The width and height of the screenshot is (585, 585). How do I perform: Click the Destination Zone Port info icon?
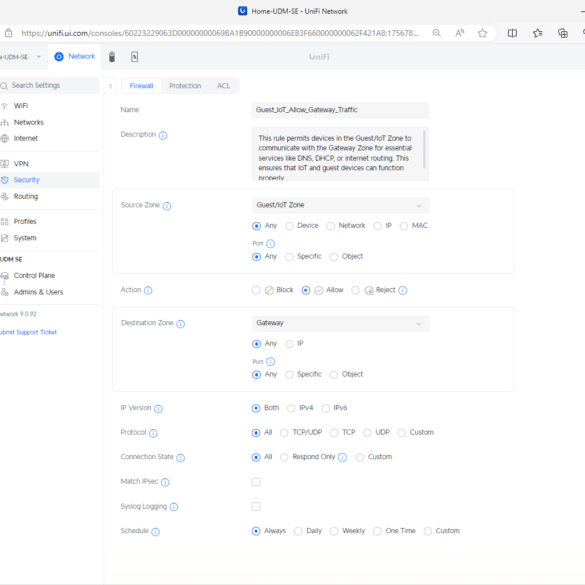pyautogui.click(x=270, y=362)
